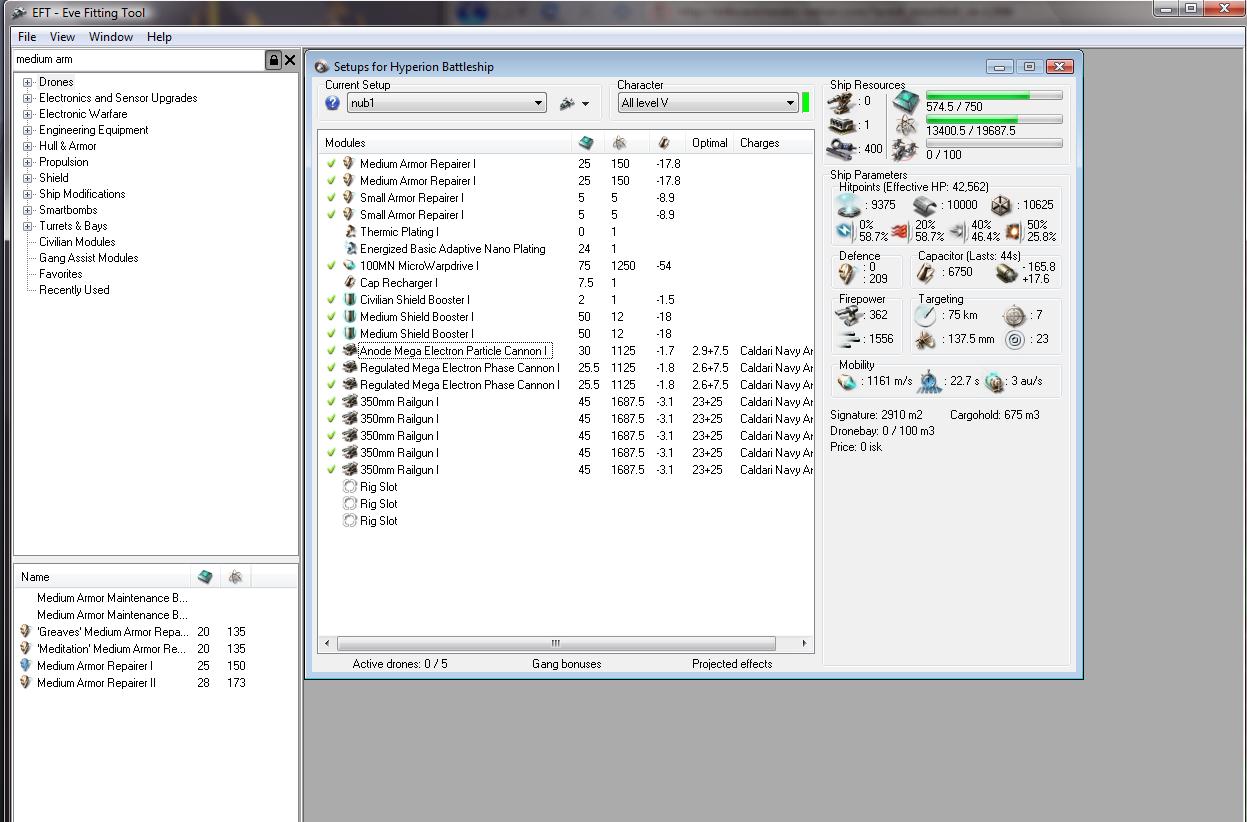Click the powergrid column header icon in Modules table
The height and width of the screenshot is (822, 1247).
click(619, 143)
